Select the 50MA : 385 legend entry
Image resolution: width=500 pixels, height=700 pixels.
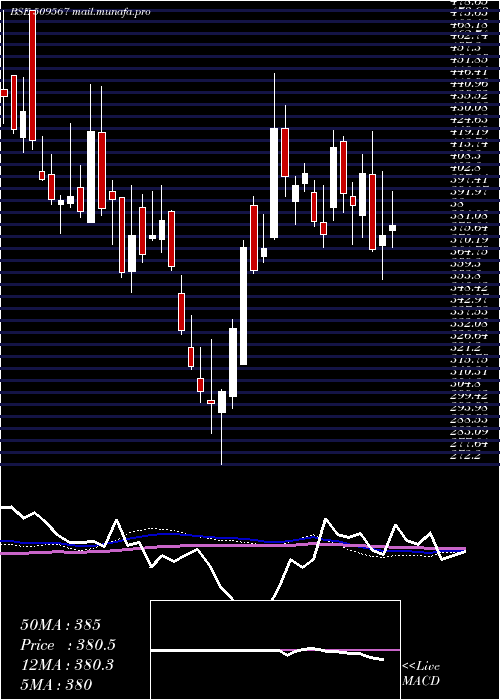point(61,625)
